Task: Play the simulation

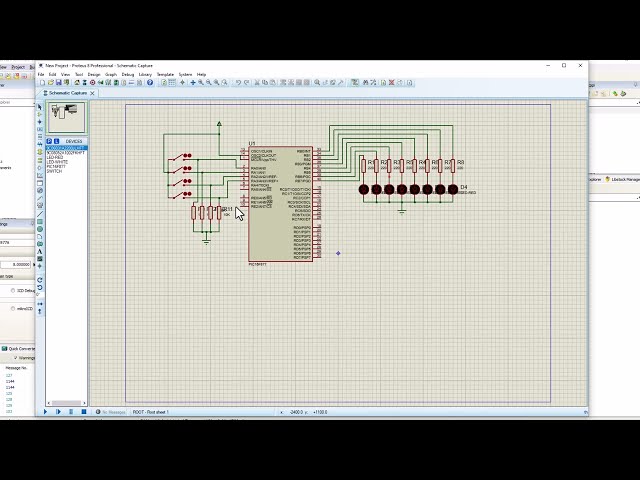Action: pos(45,412)
